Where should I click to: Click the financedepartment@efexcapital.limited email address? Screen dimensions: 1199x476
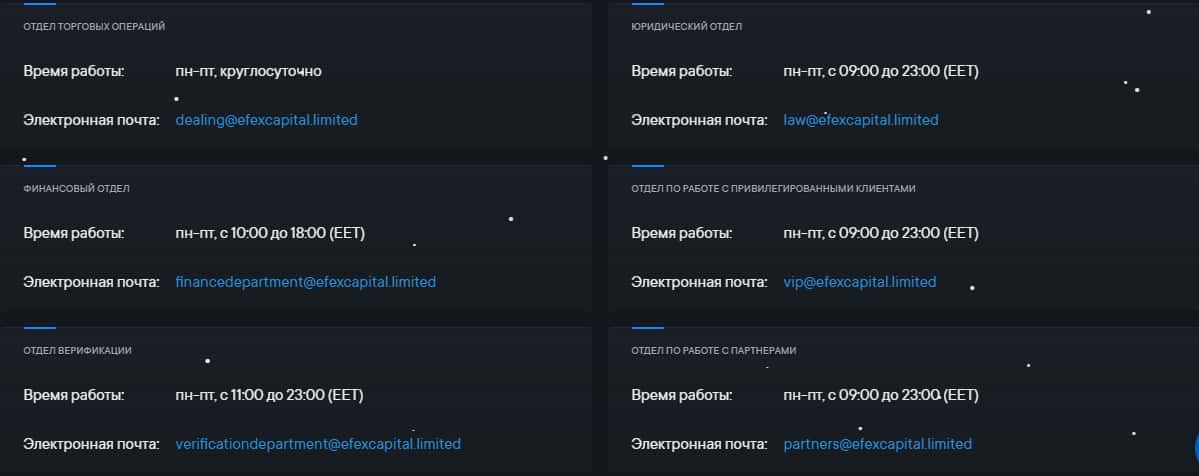[x=305, y=282]
